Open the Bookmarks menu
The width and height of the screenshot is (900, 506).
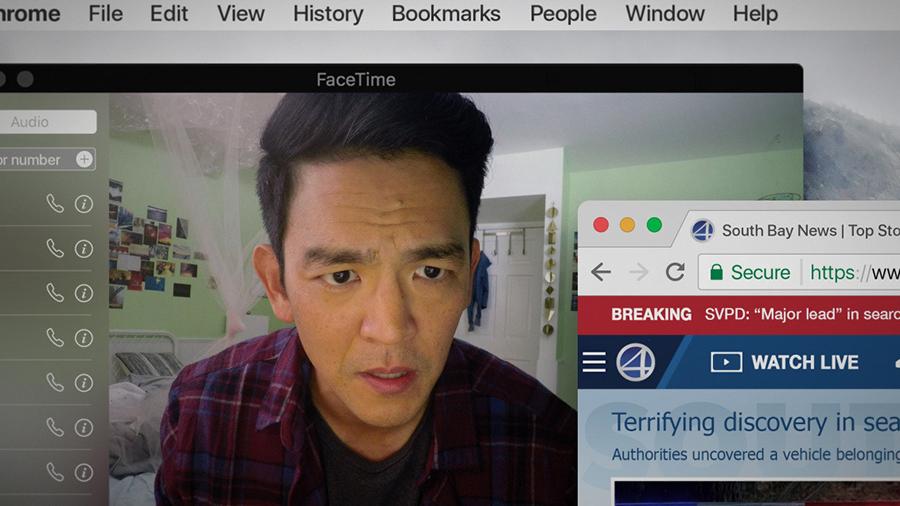click(446, 13)
